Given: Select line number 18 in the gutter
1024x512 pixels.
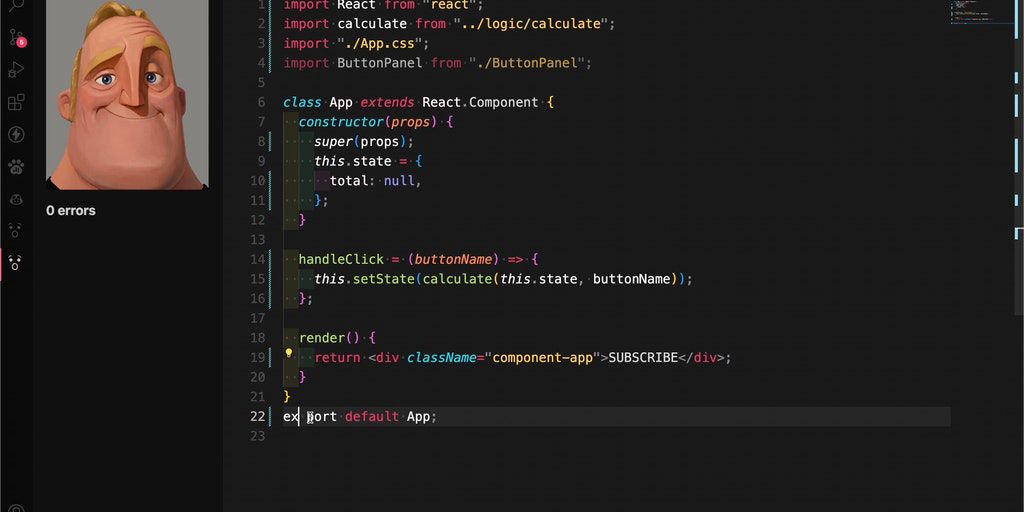Looking at the screenshot, I should click(258, 338).
